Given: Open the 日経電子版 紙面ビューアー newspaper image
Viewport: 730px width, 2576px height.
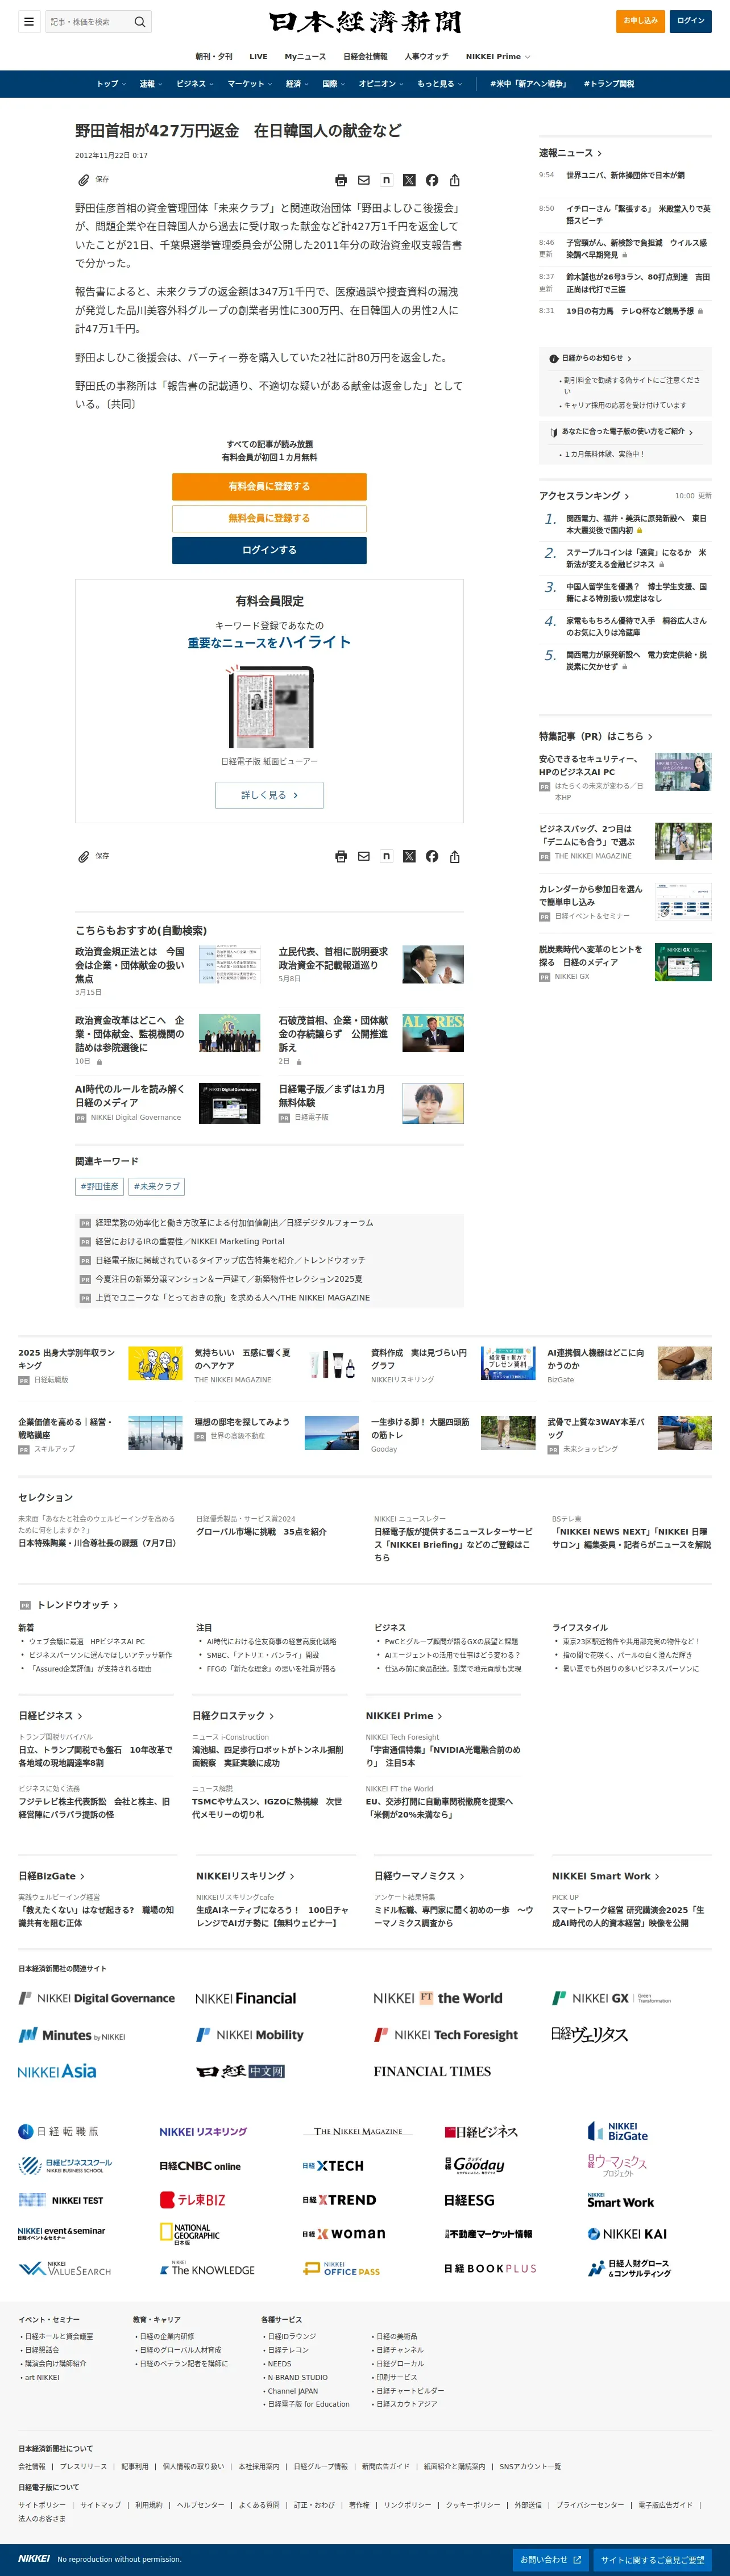Looking at the screenshot, I should (x=269, y=707).
